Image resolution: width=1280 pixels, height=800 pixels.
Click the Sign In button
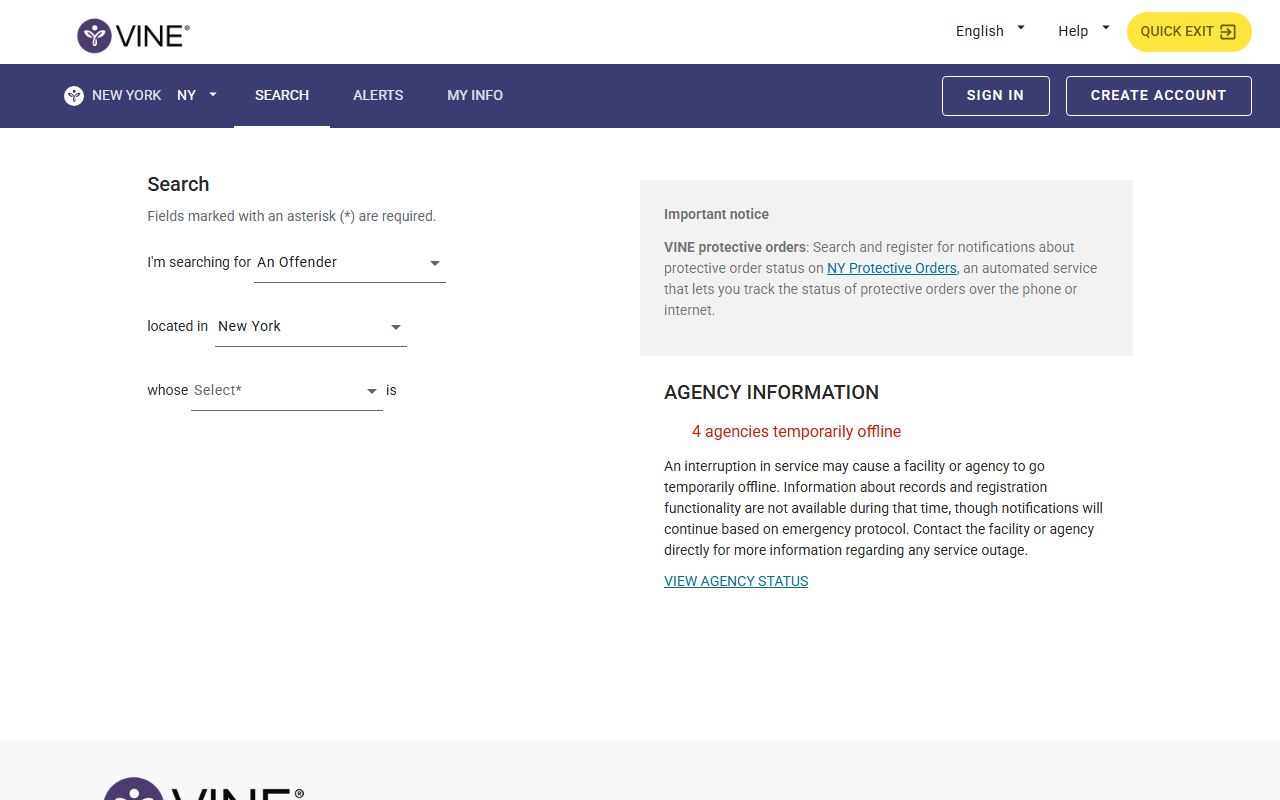click(995, 96)
